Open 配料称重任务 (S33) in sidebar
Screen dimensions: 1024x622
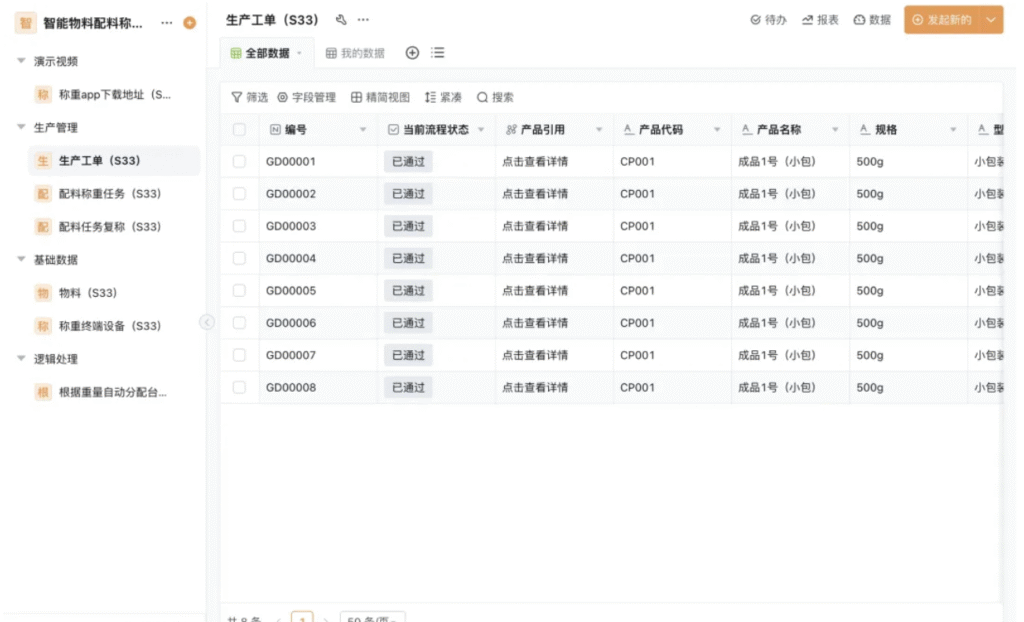pyautogui.click(x=109, y=193)
